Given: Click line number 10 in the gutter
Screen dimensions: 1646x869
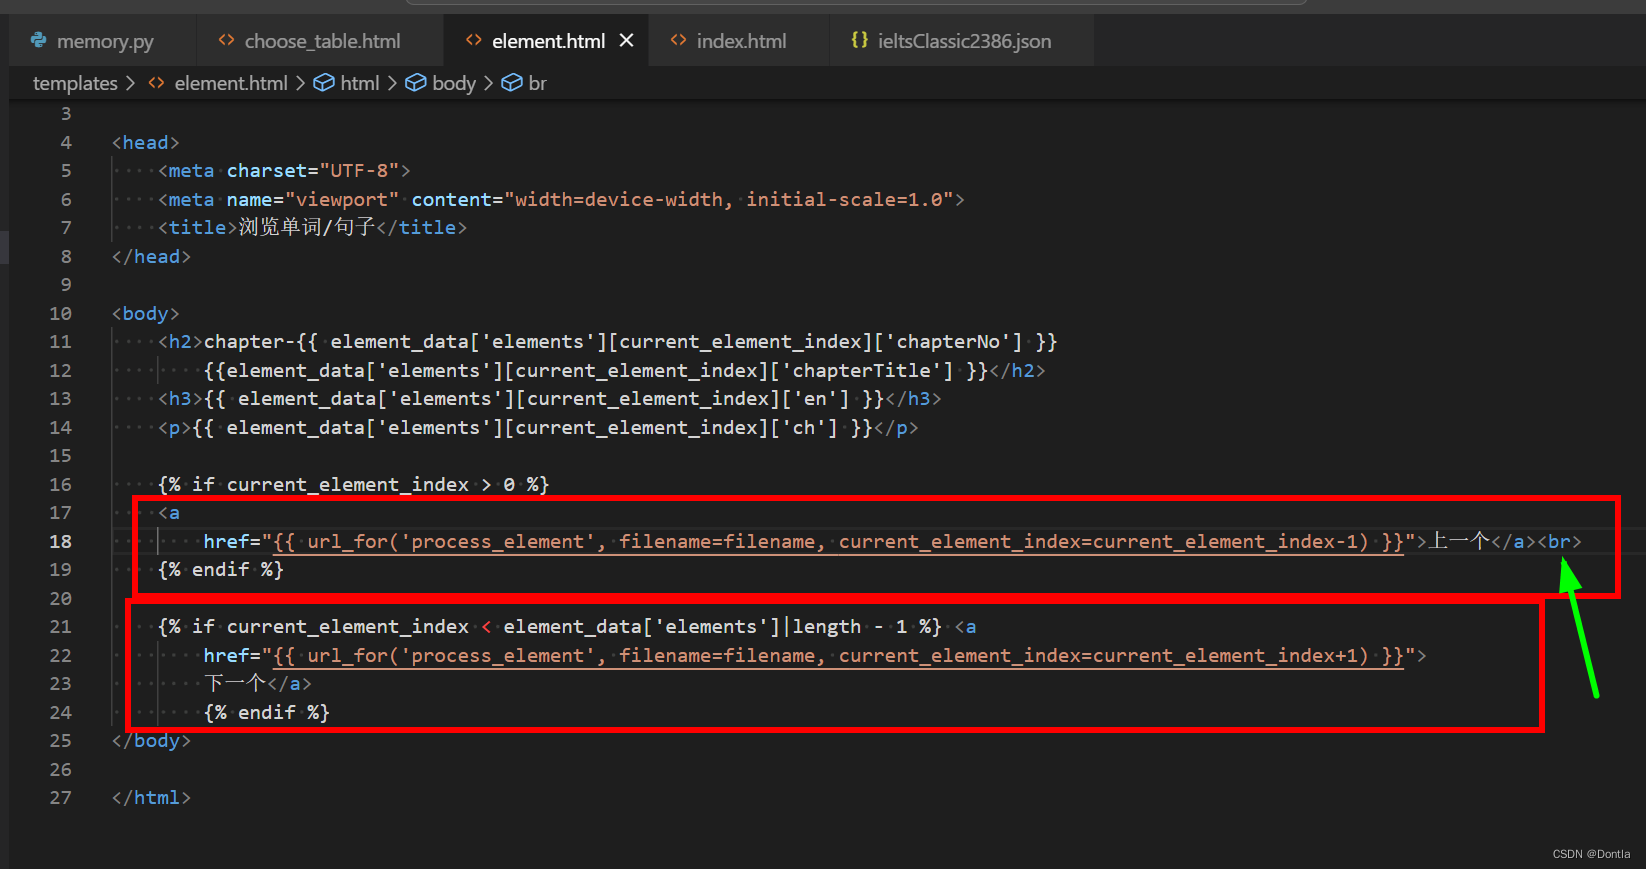Looking at the screenshot, I should pos(60,313).
